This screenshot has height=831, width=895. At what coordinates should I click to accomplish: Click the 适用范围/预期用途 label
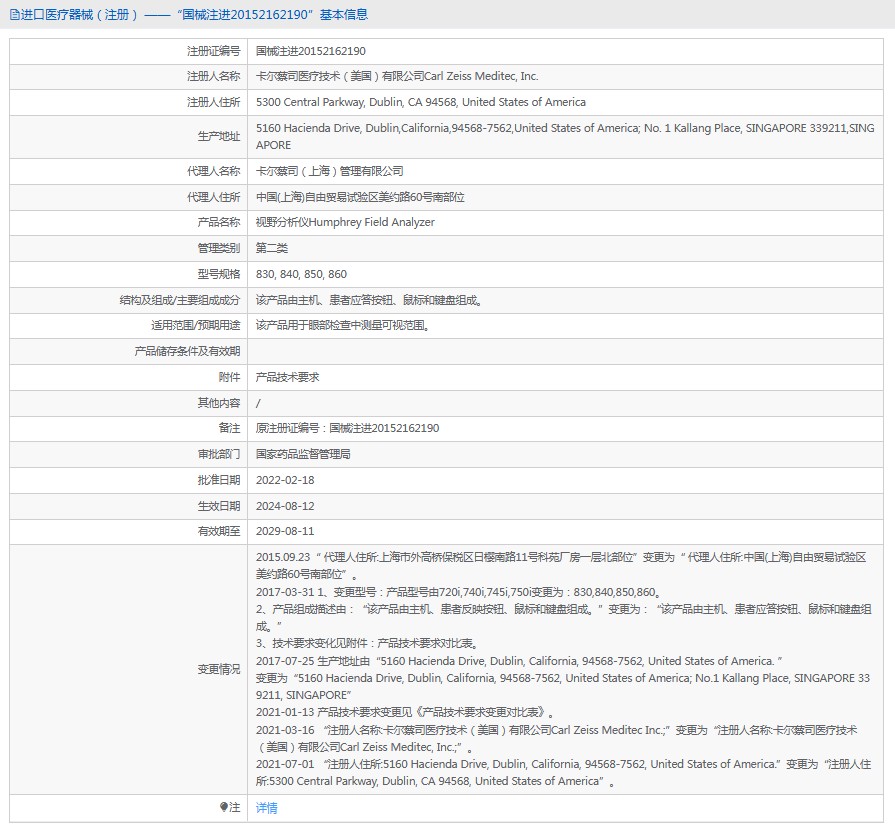point(195,325)
